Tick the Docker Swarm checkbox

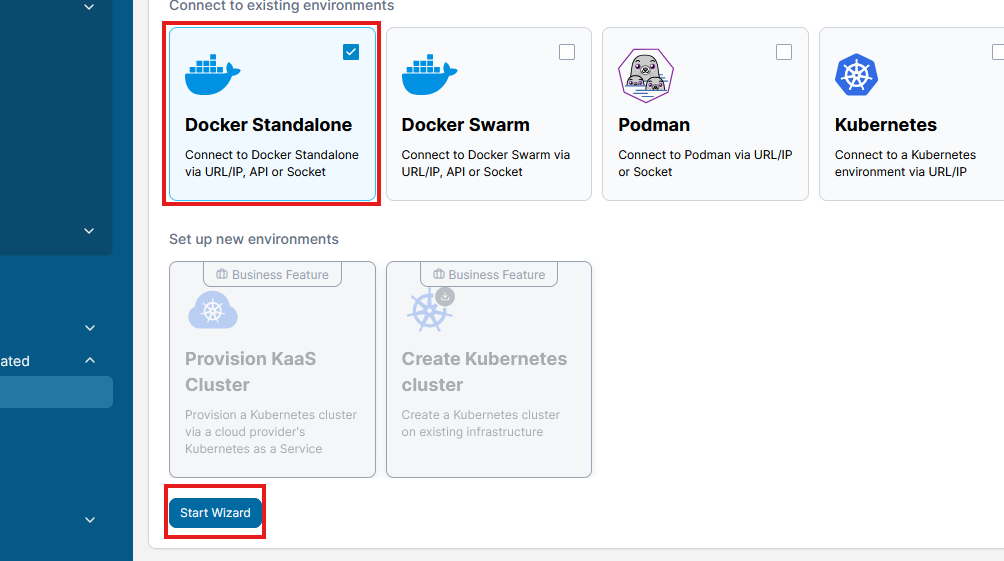[x=567, y=52]
